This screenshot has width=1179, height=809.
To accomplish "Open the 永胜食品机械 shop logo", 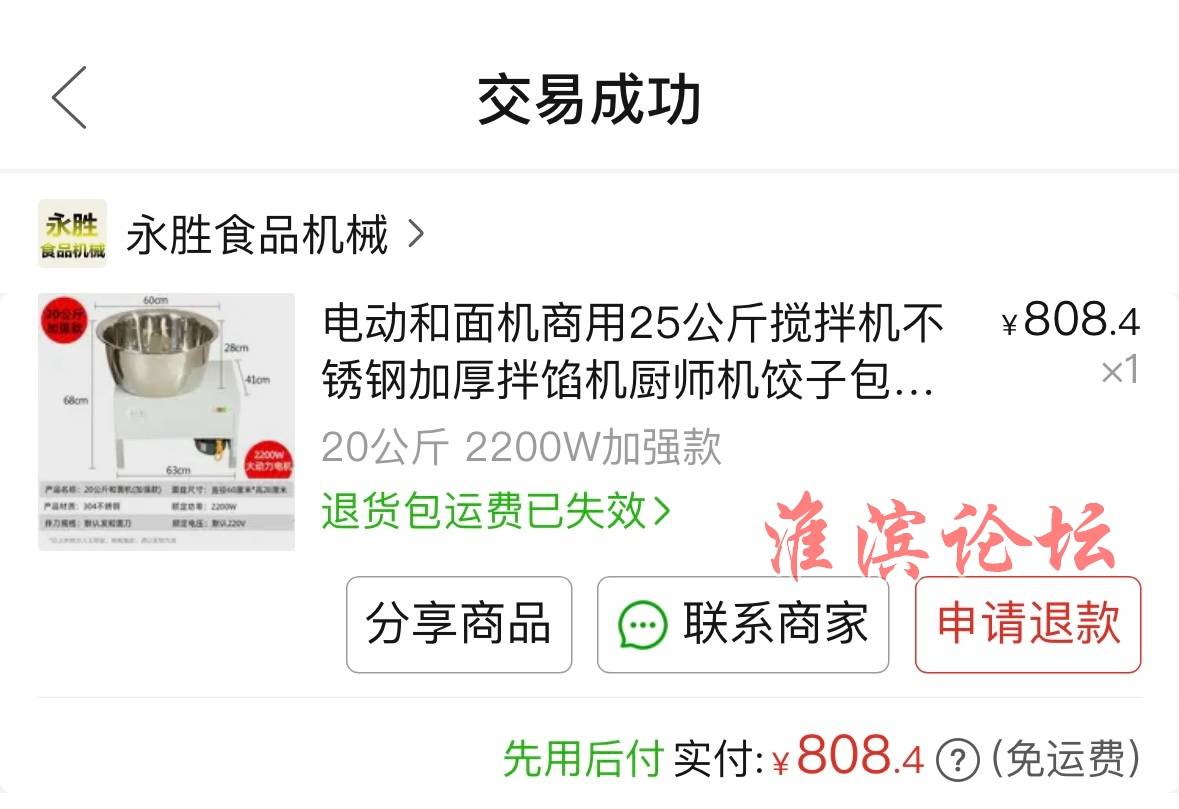I will coord(72,234).
